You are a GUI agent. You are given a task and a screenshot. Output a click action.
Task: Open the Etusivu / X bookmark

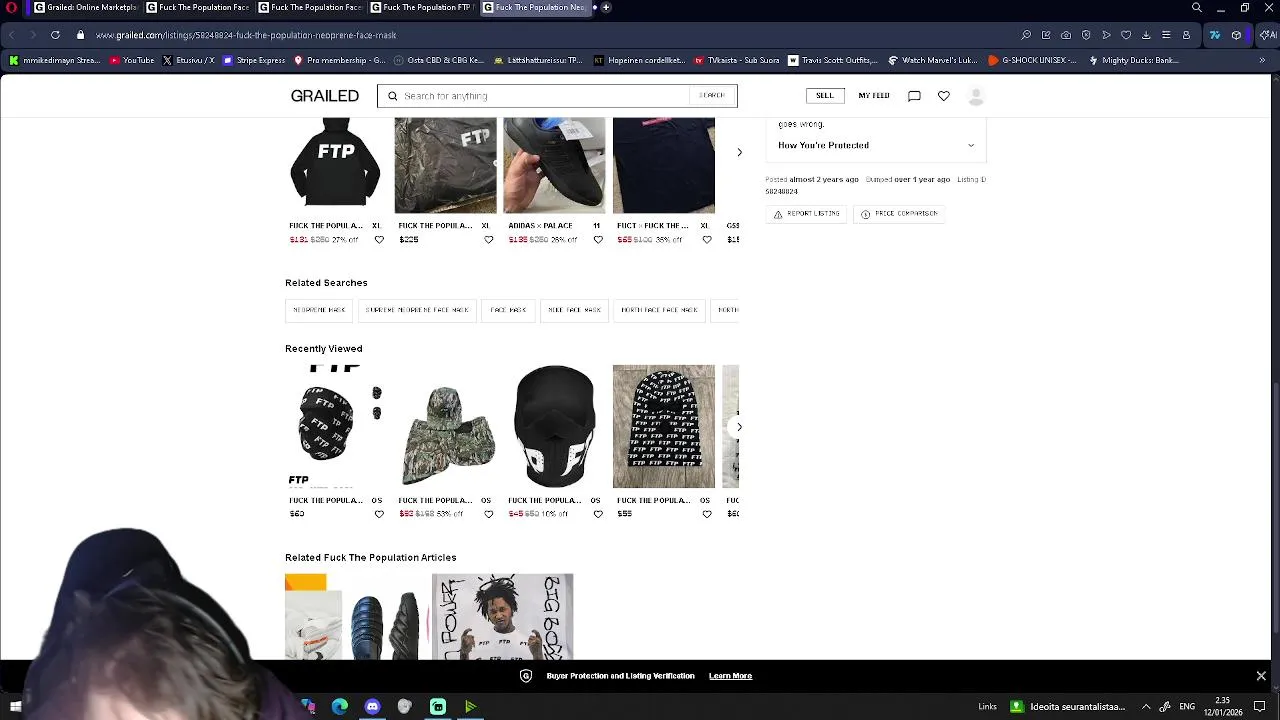[x=188, y=60]
